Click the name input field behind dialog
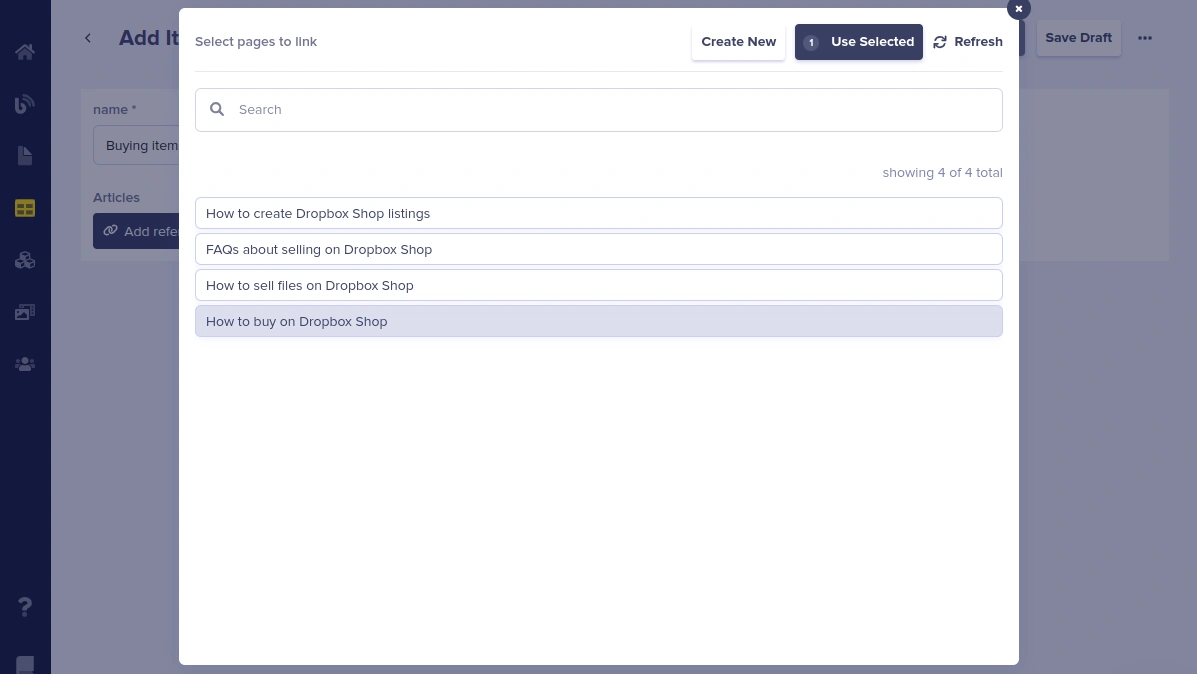Viewport: 1197px width, 674px height. point(137,146)
